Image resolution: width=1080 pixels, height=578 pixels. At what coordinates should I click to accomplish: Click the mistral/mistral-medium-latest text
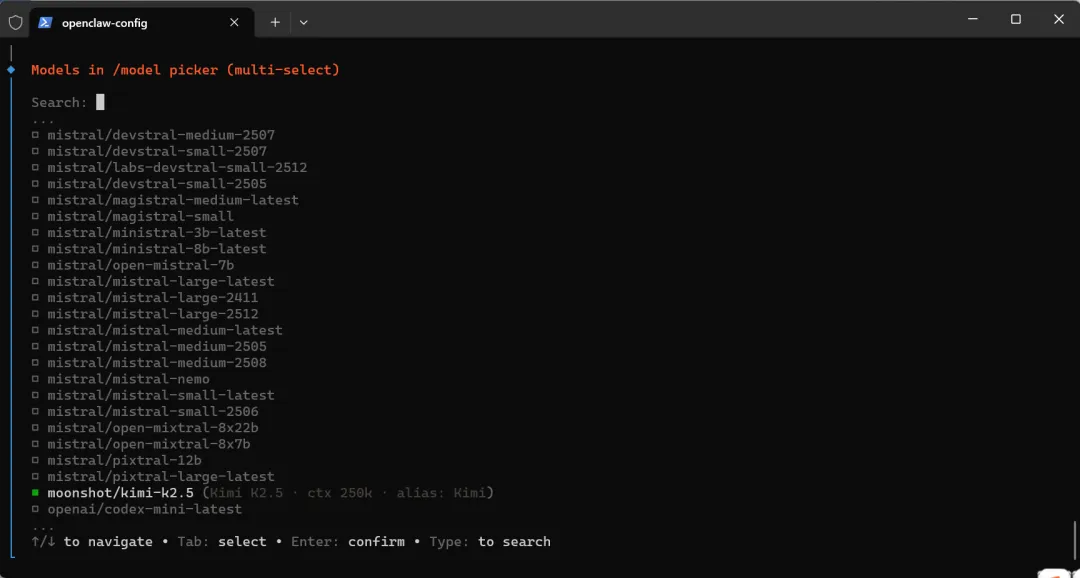coord(165,330)
